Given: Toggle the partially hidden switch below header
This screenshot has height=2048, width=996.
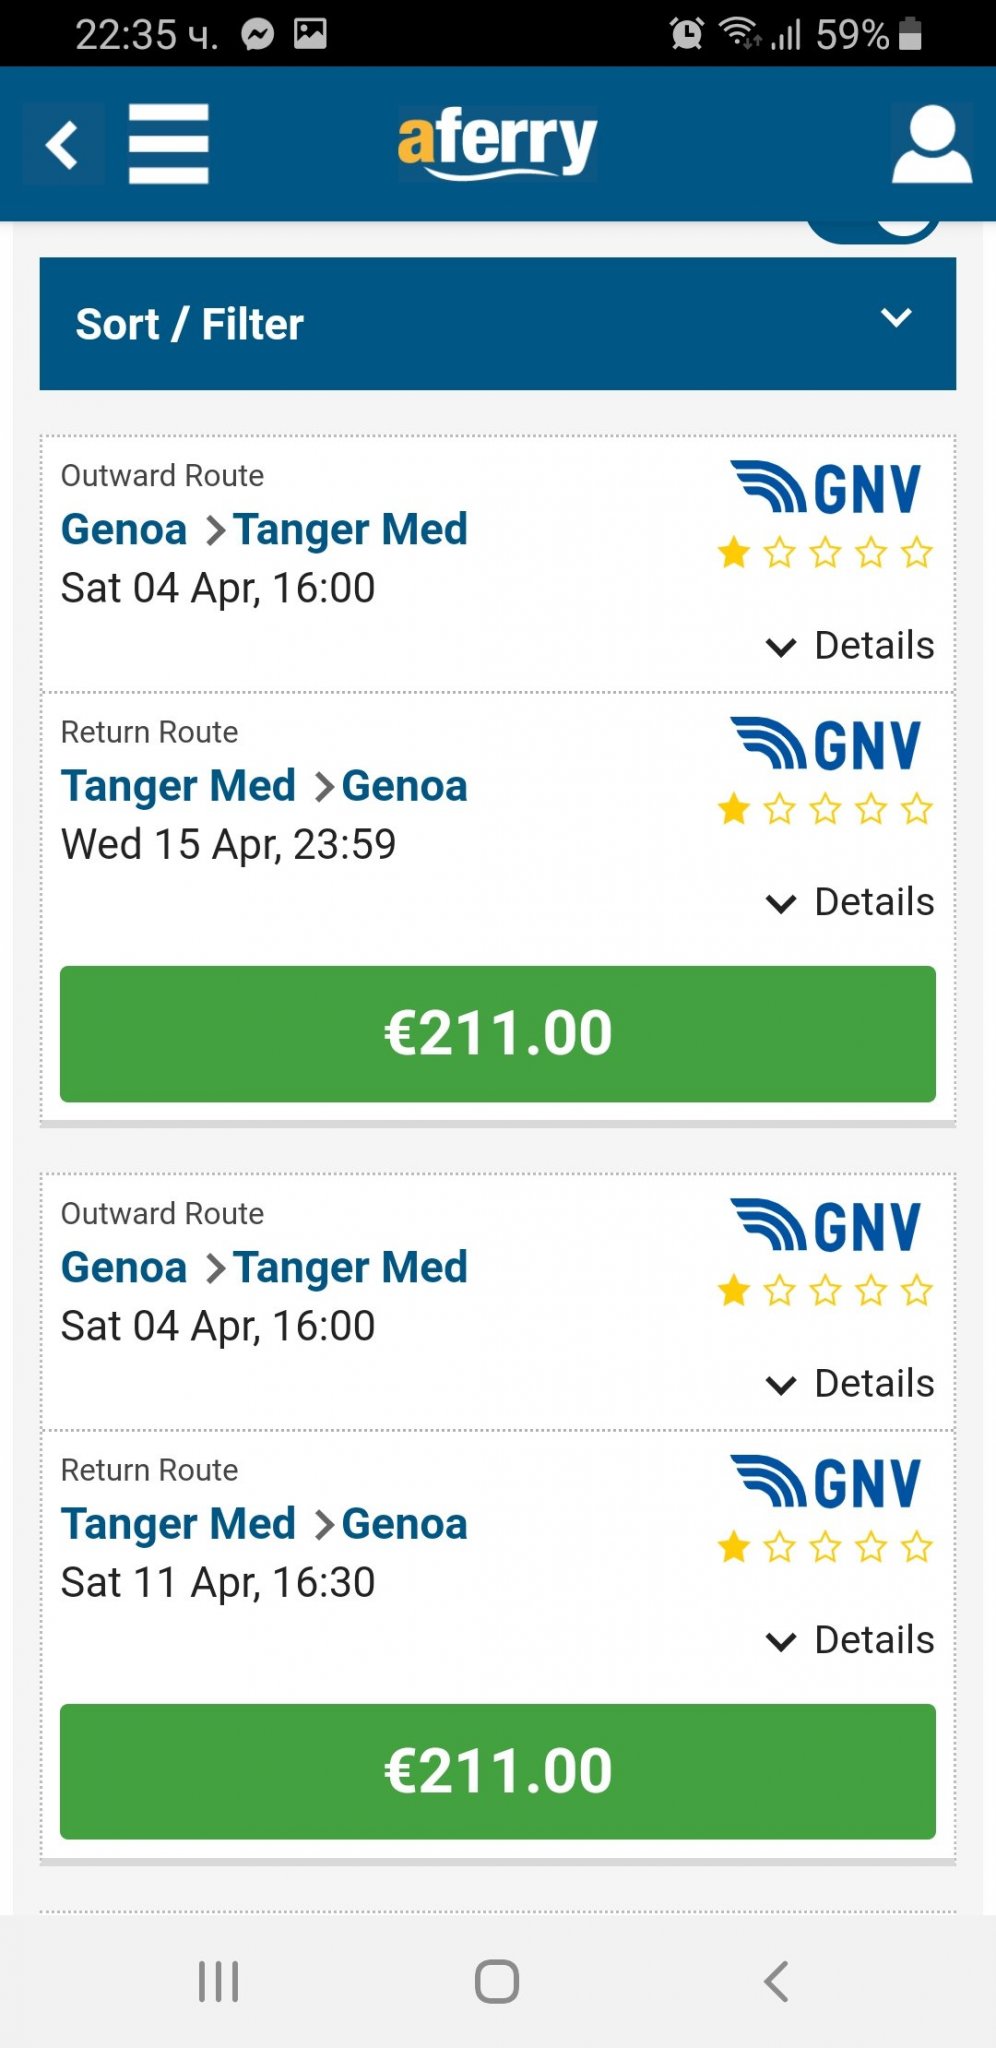Looking at the screenshot, I should tap(873, 231).
